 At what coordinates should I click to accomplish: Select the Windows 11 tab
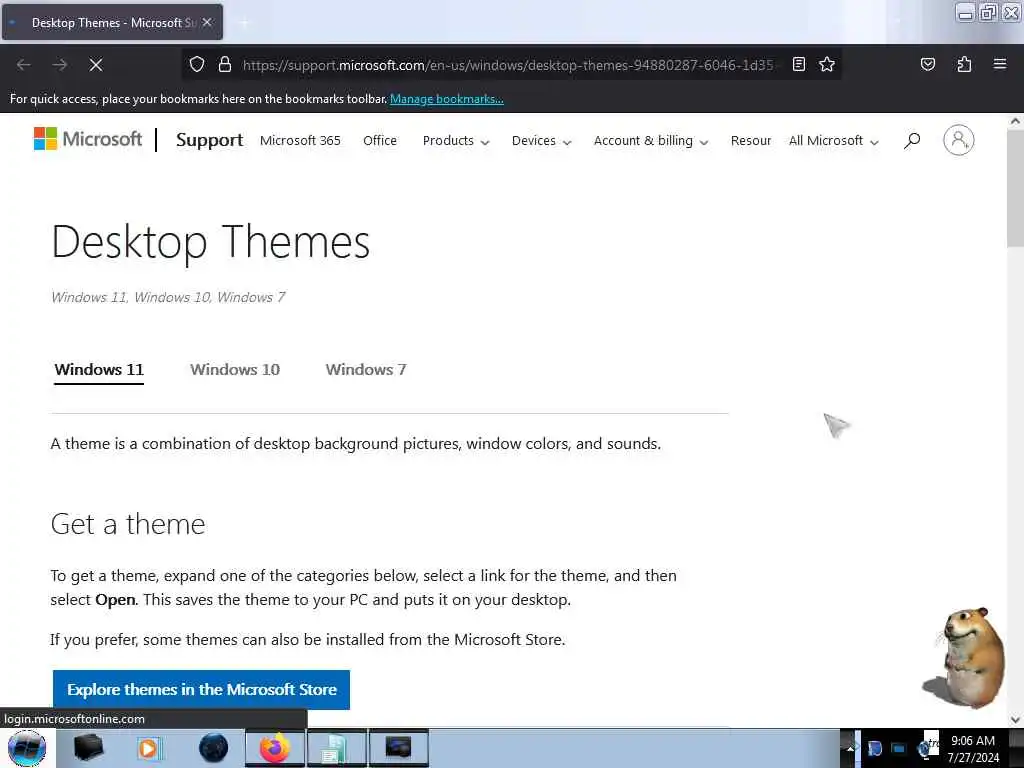point(99,370)
